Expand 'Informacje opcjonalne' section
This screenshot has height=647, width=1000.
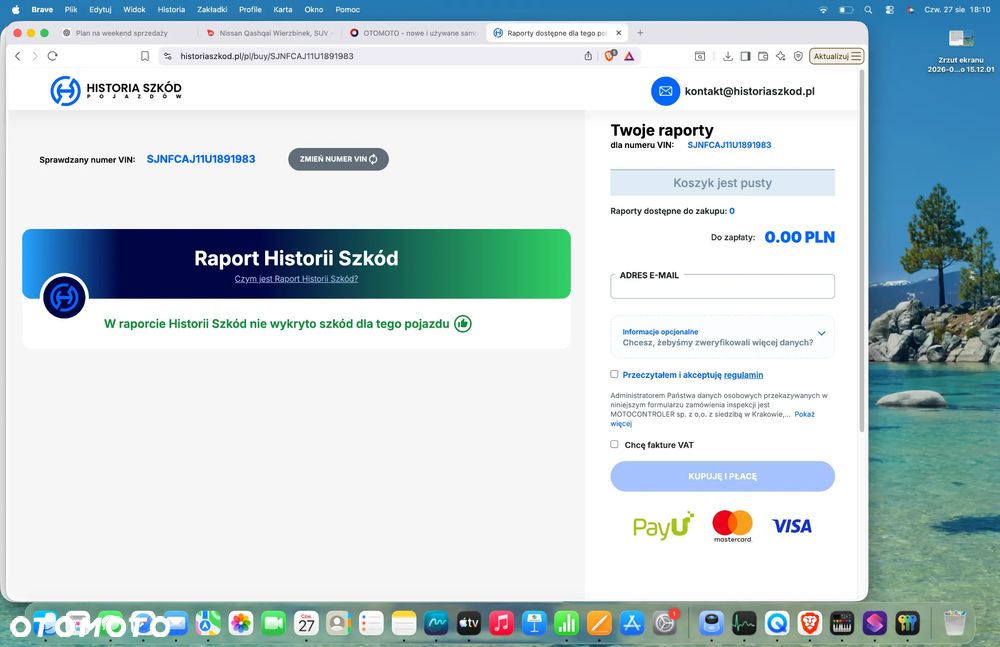tap(722, 337)
